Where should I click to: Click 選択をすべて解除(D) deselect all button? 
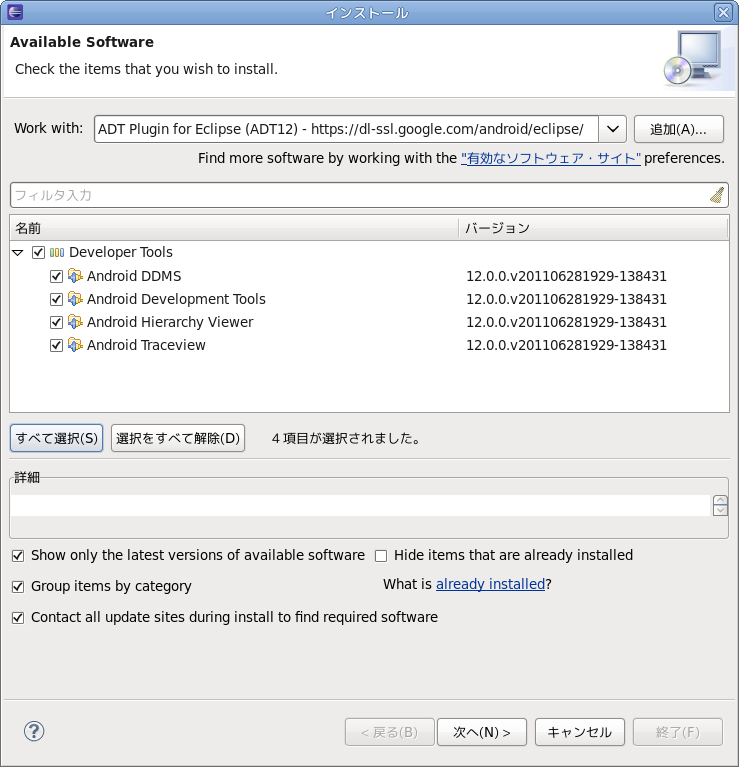(x=178, y=438)
